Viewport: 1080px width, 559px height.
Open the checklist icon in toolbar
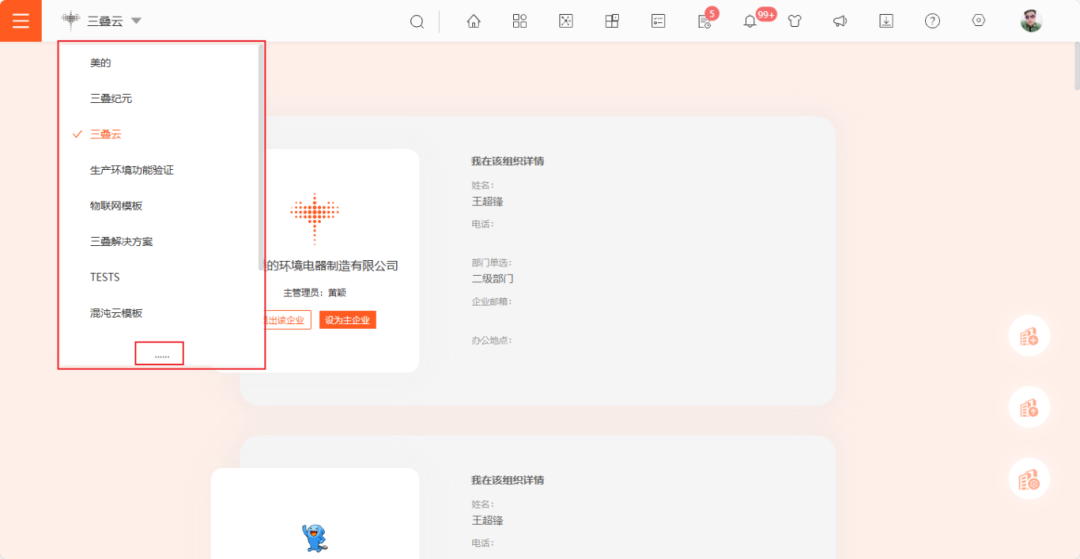point(658,21)
